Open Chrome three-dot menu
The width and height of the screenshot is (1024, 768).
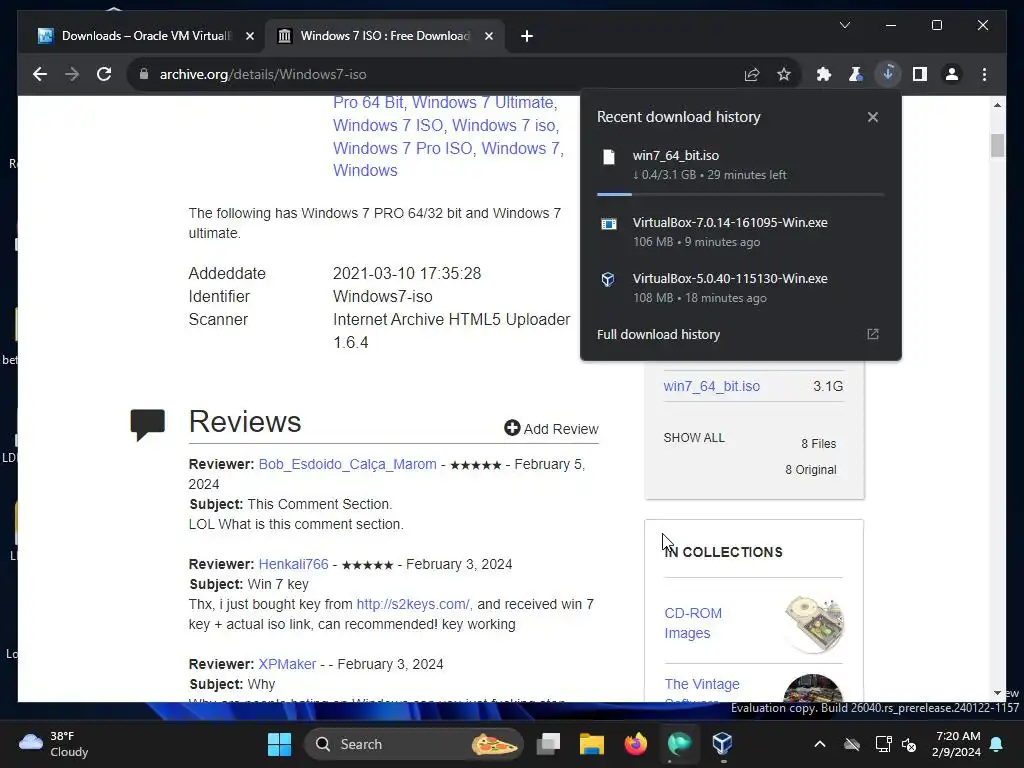tap(984, 74)
